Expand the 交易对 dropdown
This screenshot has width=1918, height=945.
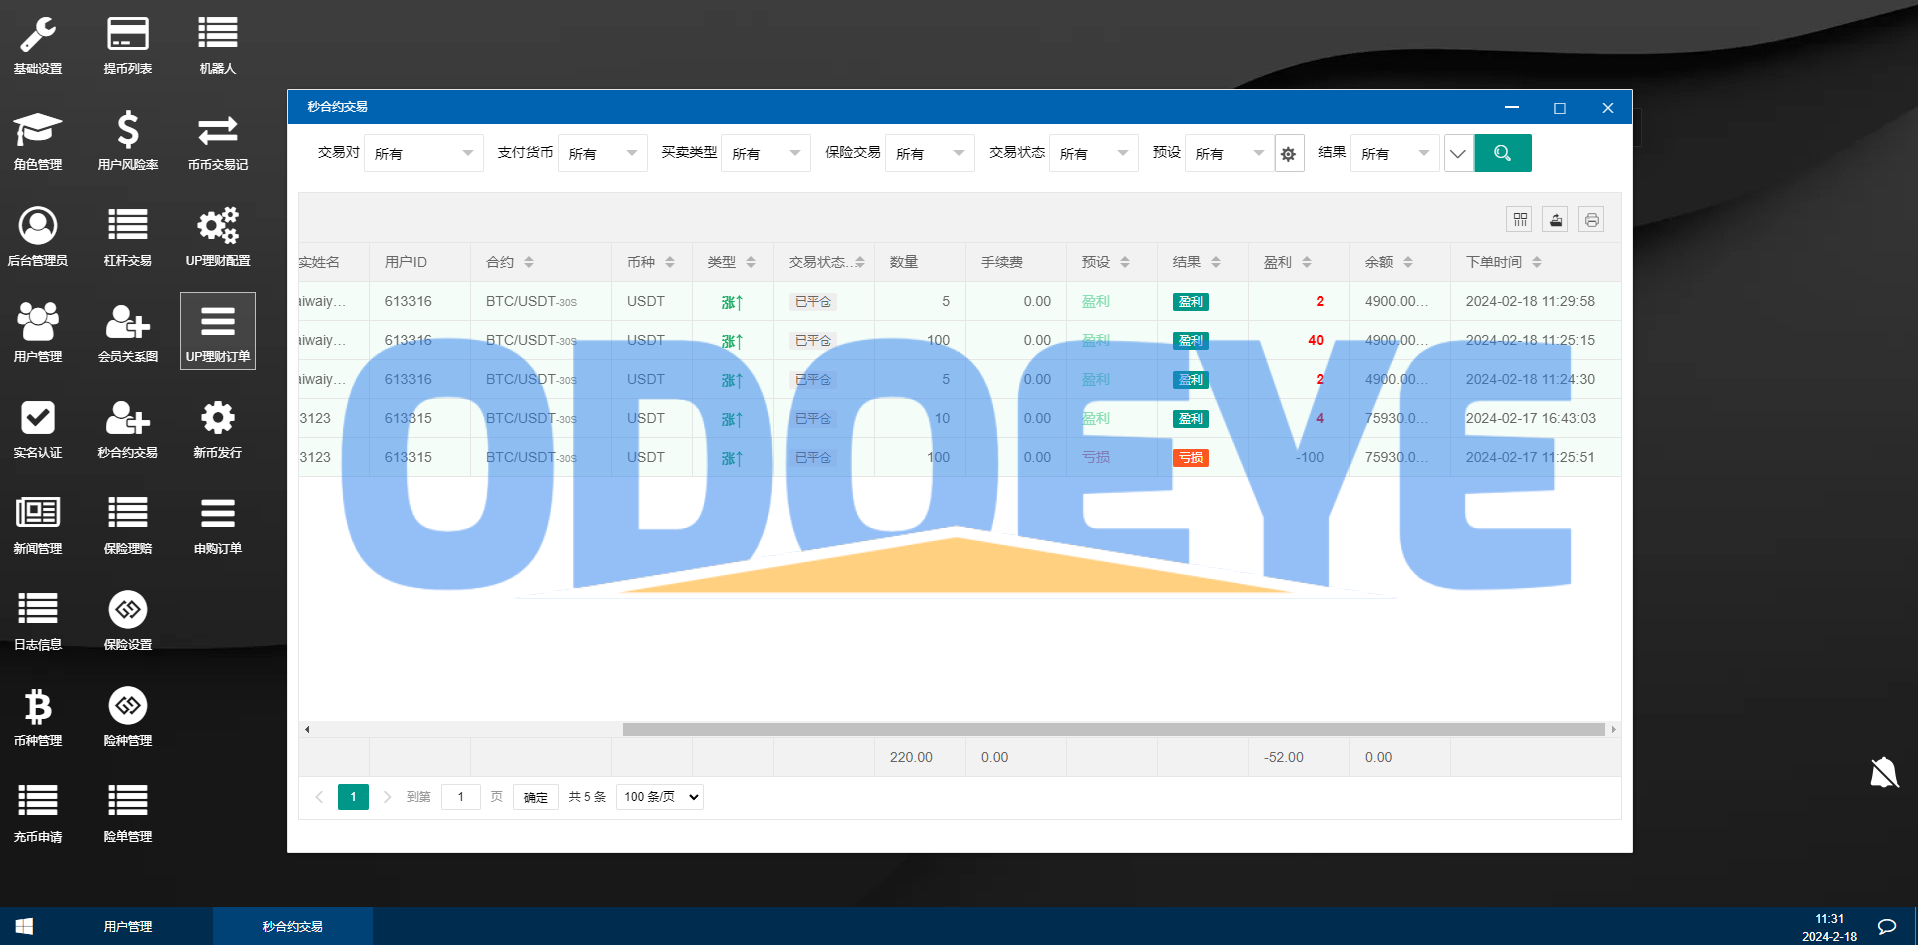click(x=424, y=153)
